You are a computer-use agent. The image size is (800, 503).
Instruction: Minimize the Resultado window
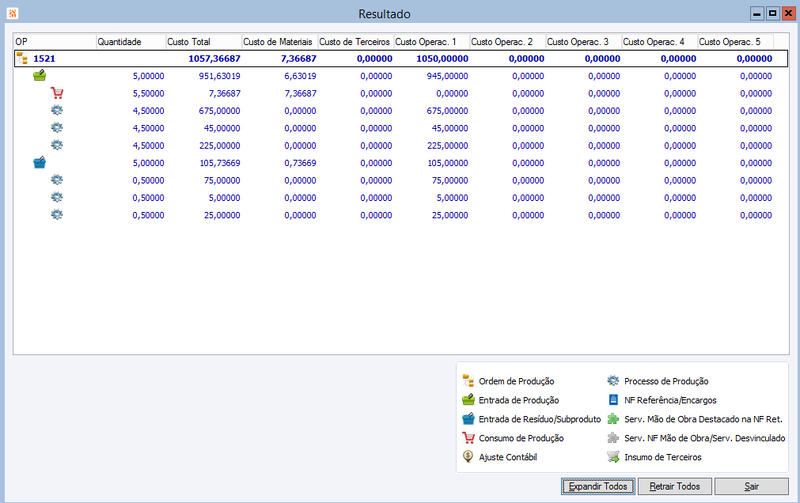pos(757,14)
